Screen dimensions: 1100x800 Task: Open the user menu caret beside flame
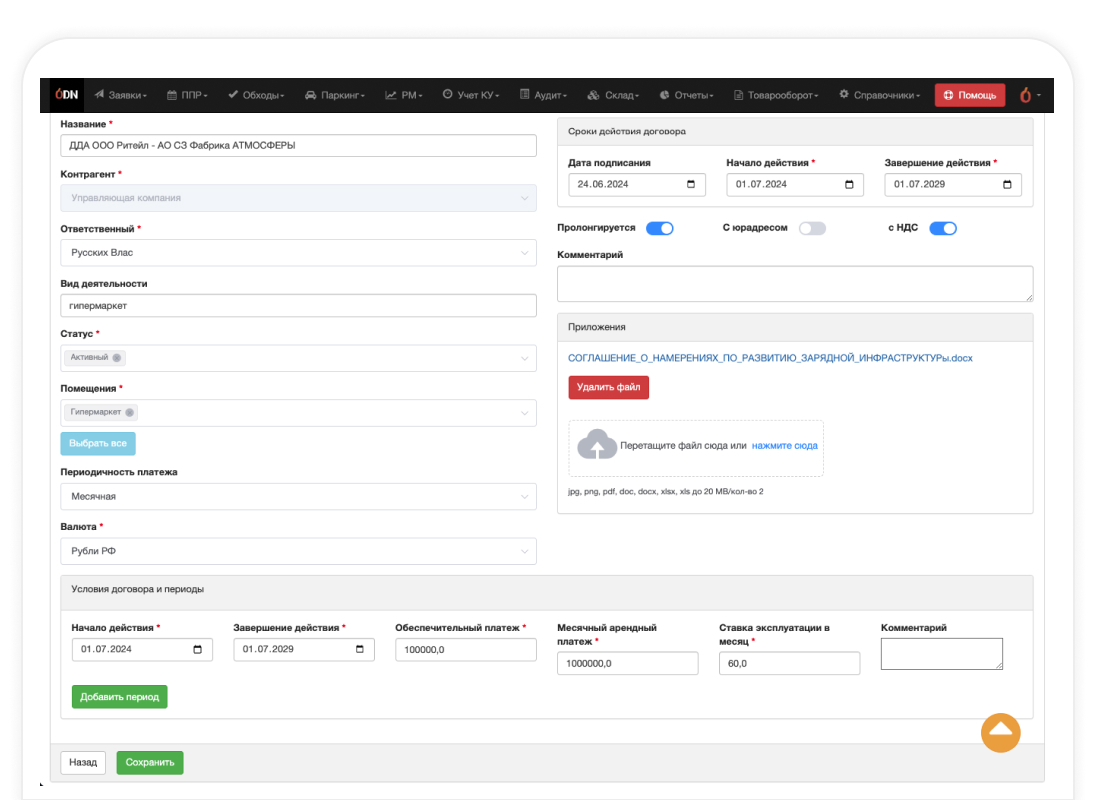1039,95
